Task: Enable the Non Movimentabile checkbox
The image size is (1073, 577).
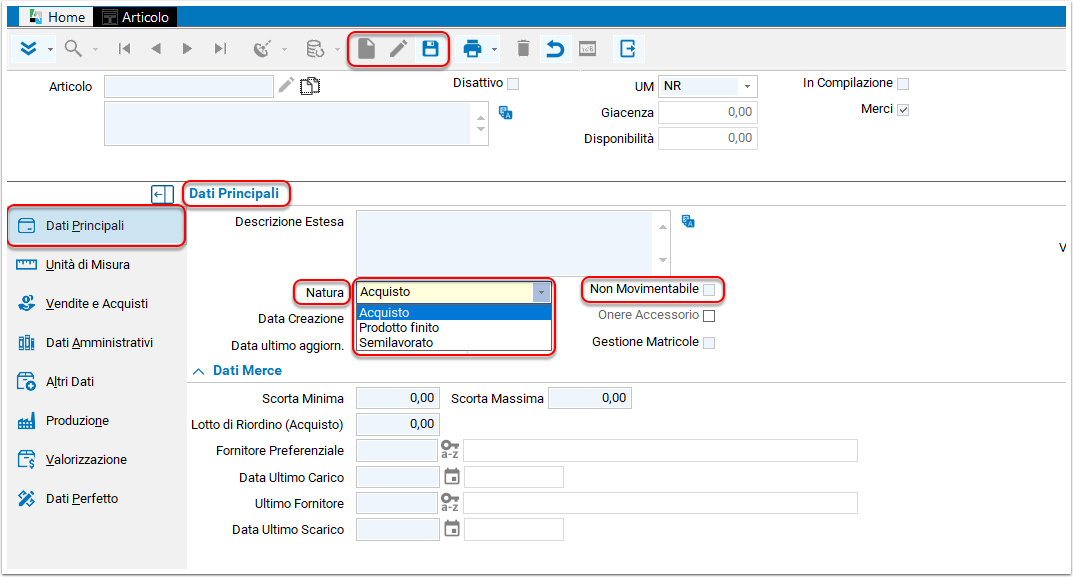Action: (710, 290)
